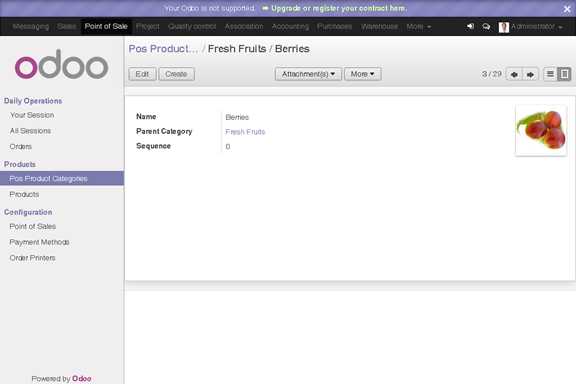Open Order Printers in sidebar
Viewport: 576px width, 384px height.
point(32,258)
